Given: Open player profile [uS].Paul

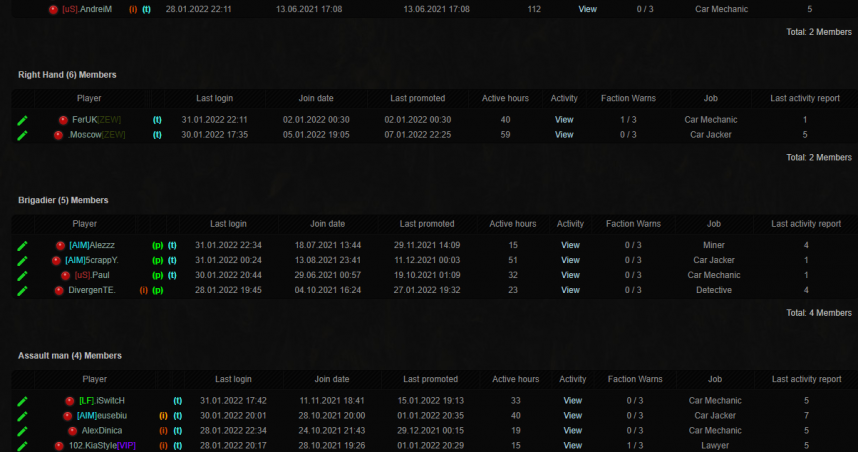Looking at the screenshot, I should (92, 275).
